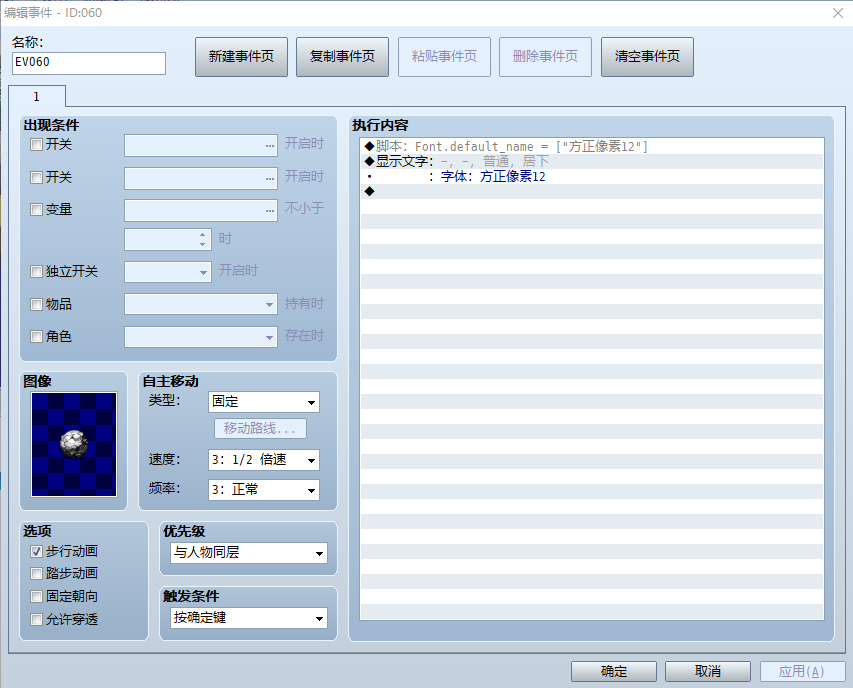Open the 频率 dropdown showing 正常
Viewport: 853px width, 688px height.
pyautogui.click(x=264, y=490)
